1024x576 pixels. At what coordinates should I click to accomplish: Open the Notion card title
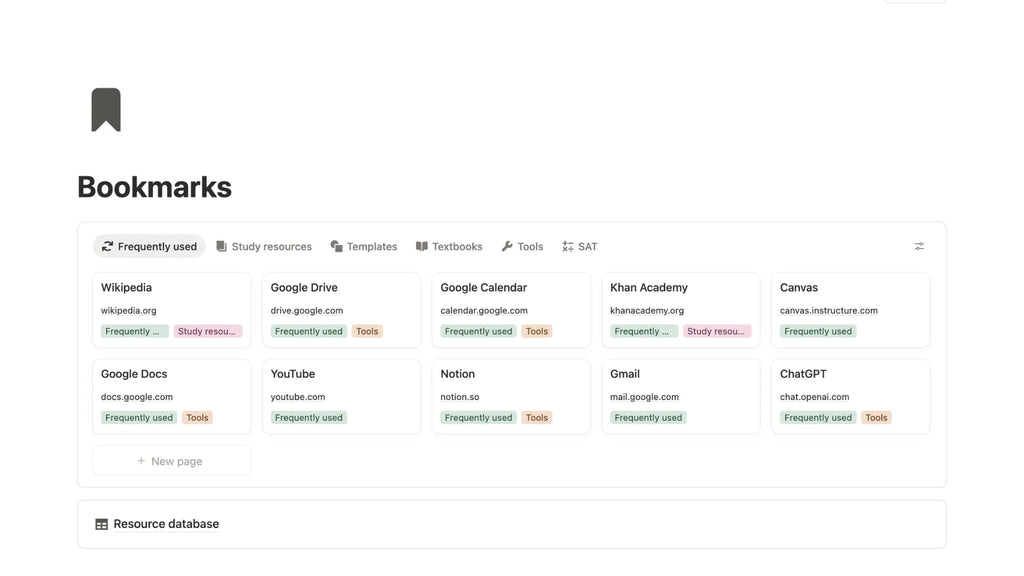pos(457,374)
